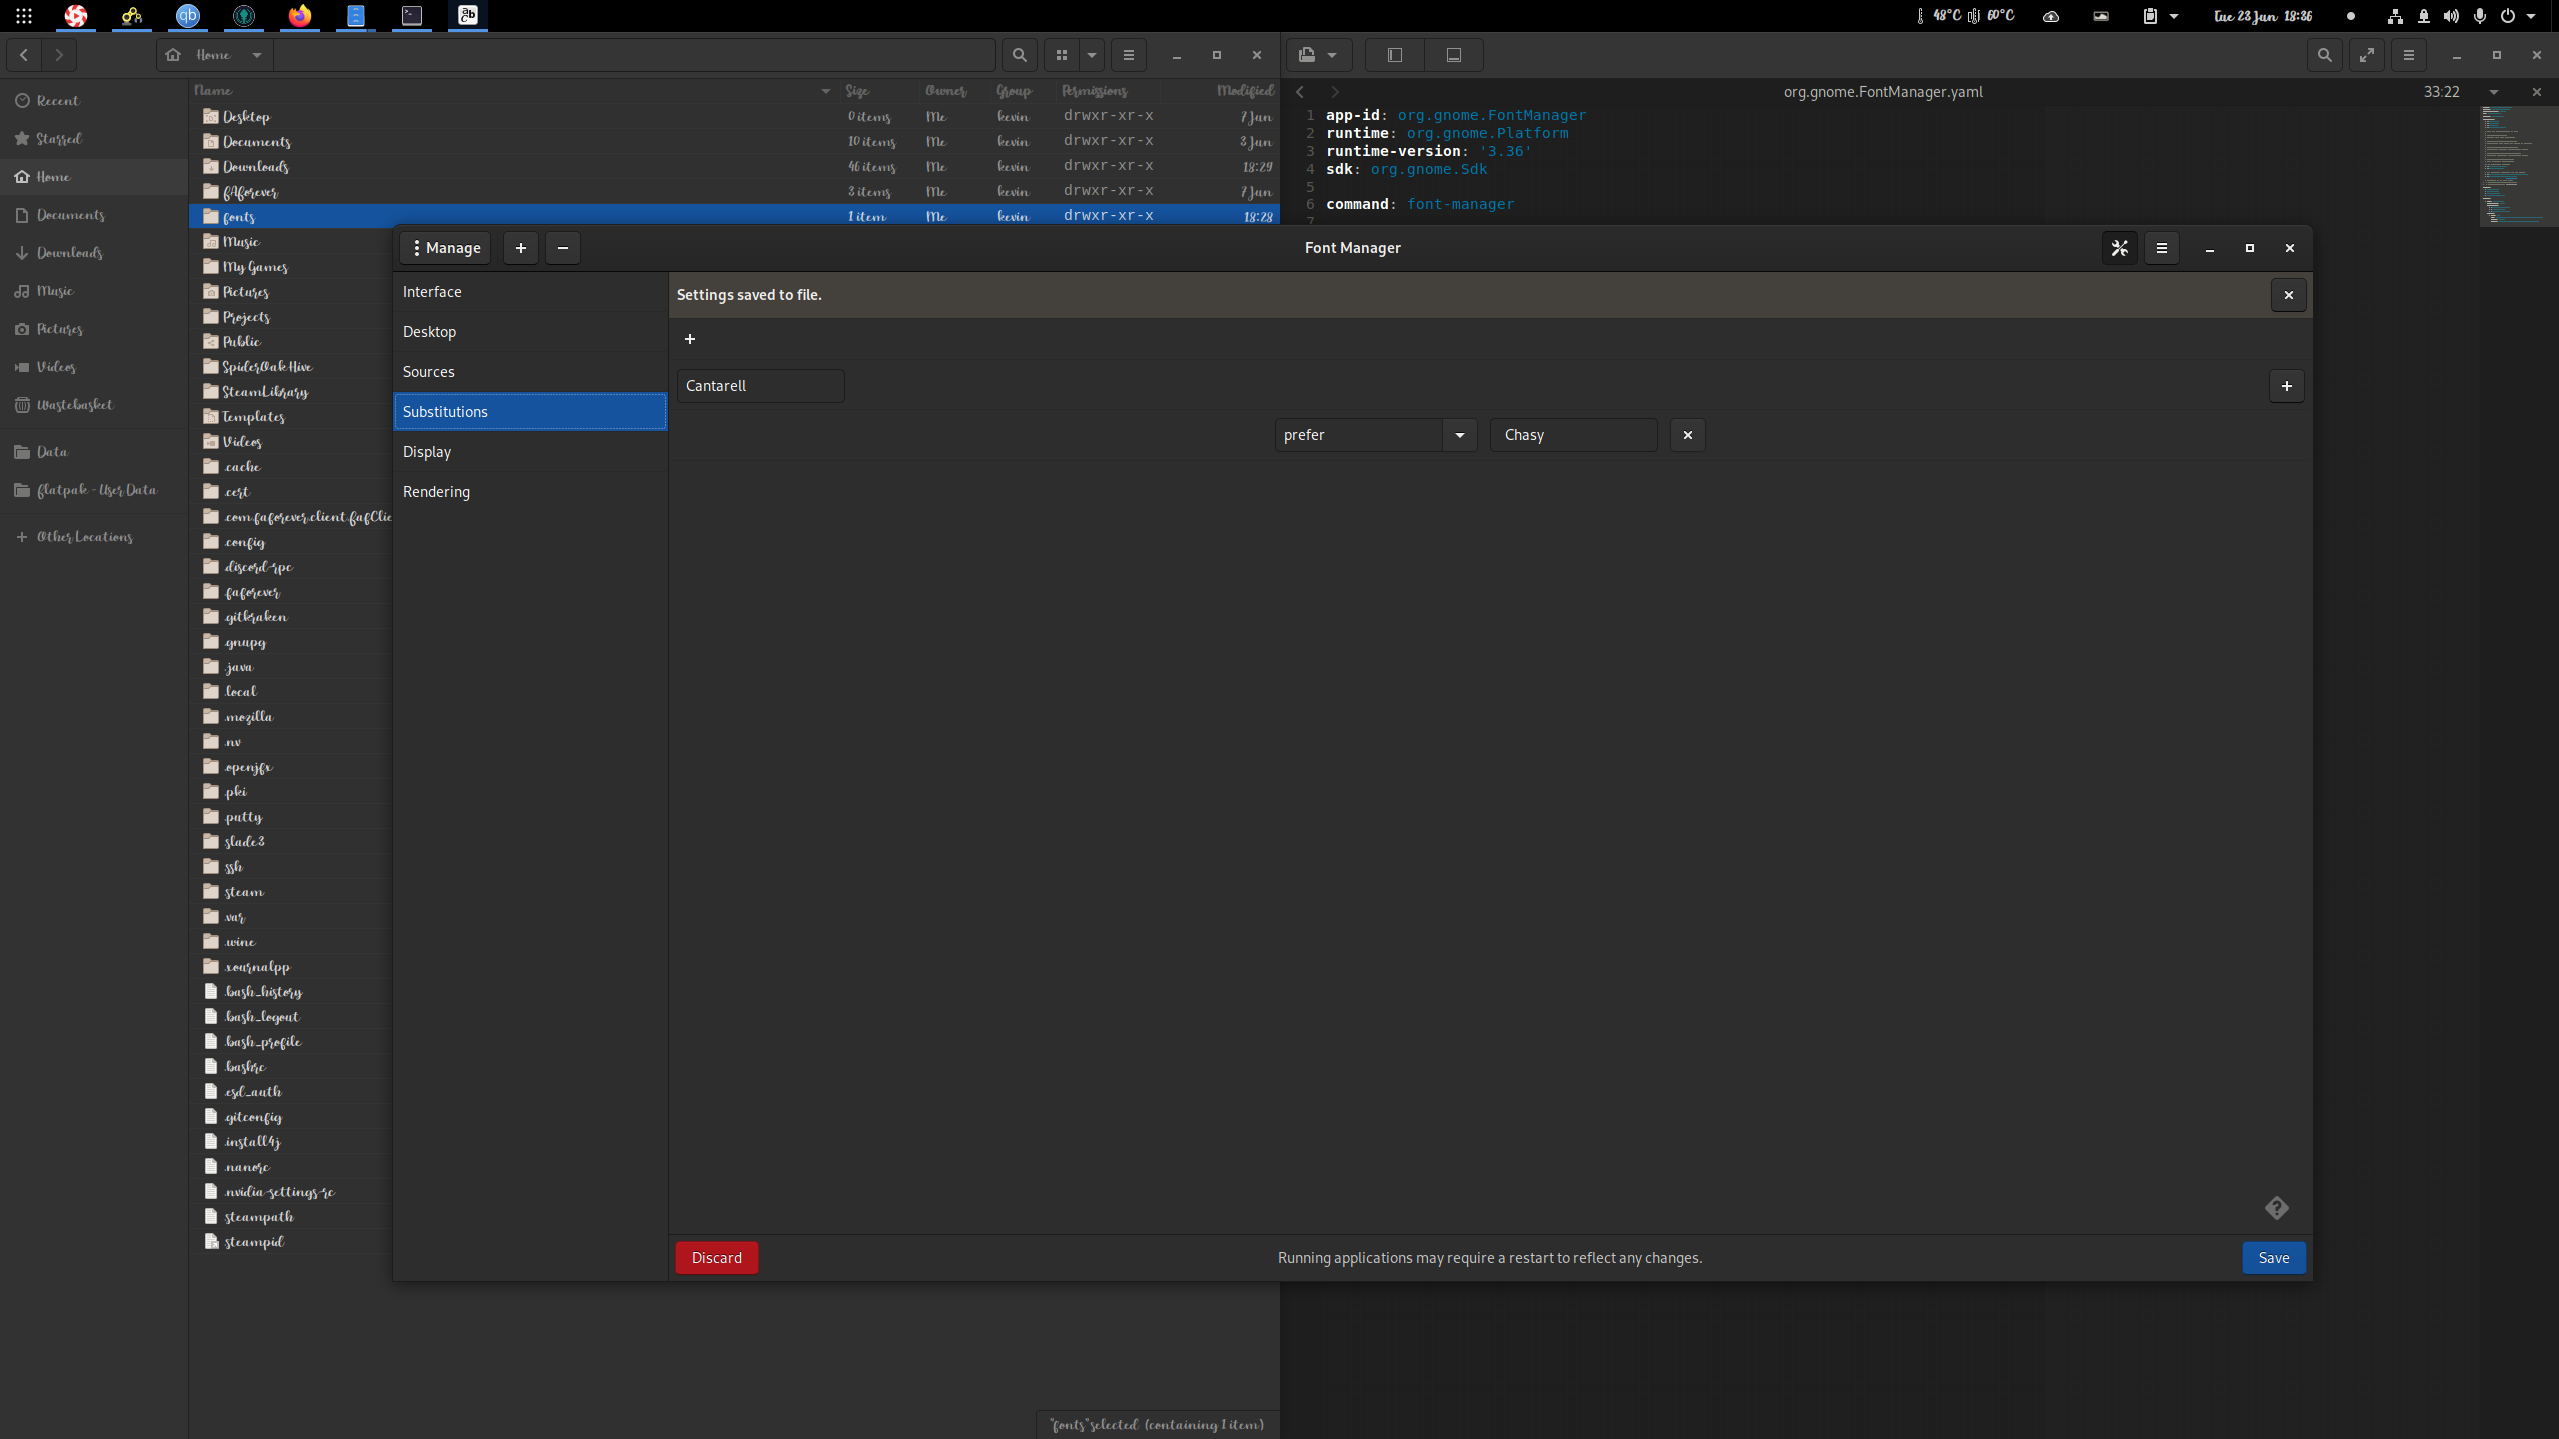Open Font Manager preferences with crossed-tools icon
2559x1439 pixels.
point(2118,247)
